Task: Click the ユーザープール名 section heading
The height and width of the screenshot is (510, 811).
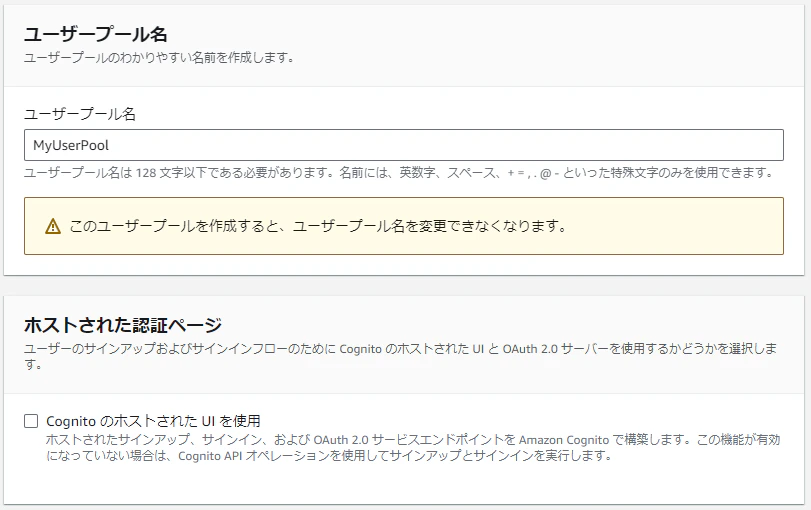Action: (96, 34)
